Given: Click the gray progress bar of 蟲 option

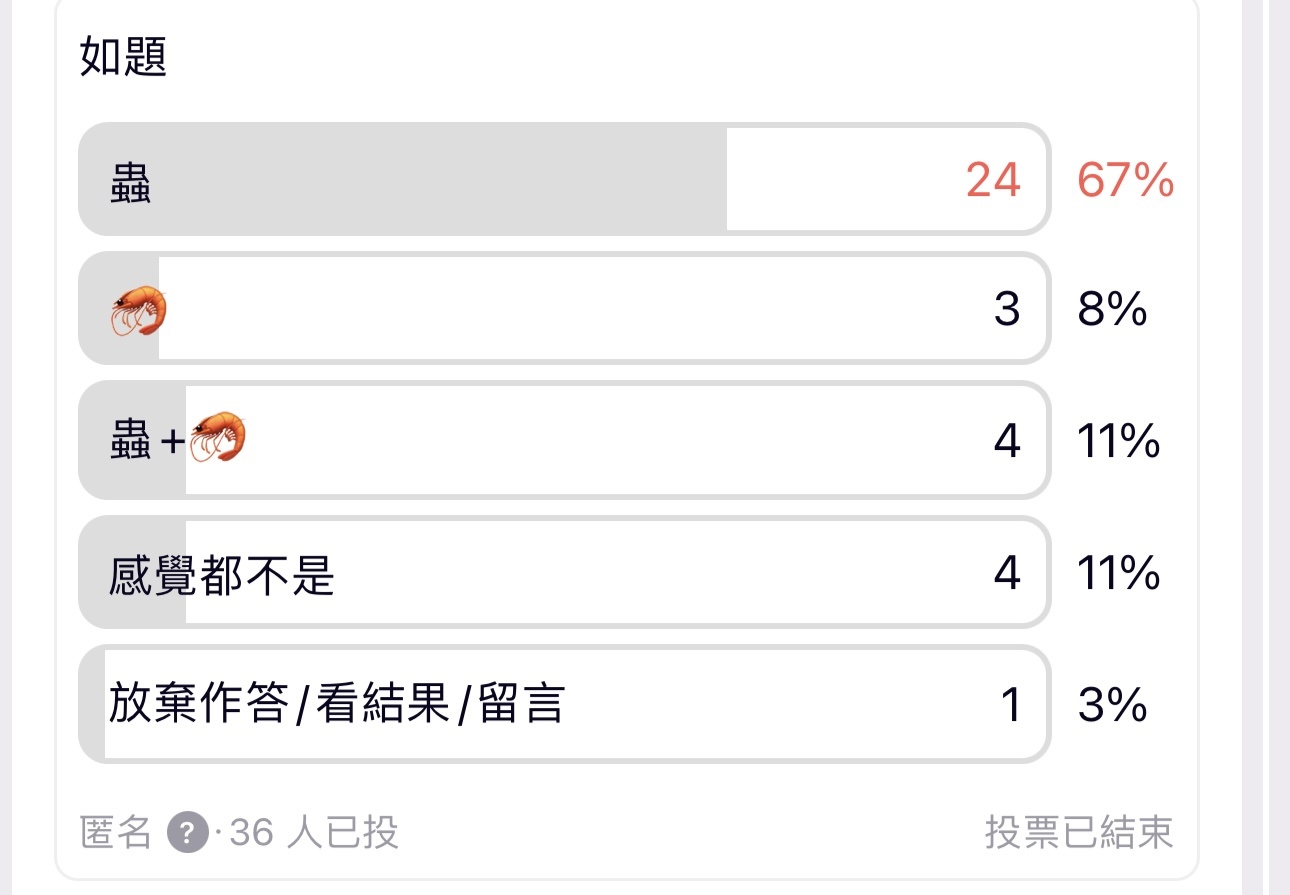Looking at the screenshot, I should click(402, 180).
